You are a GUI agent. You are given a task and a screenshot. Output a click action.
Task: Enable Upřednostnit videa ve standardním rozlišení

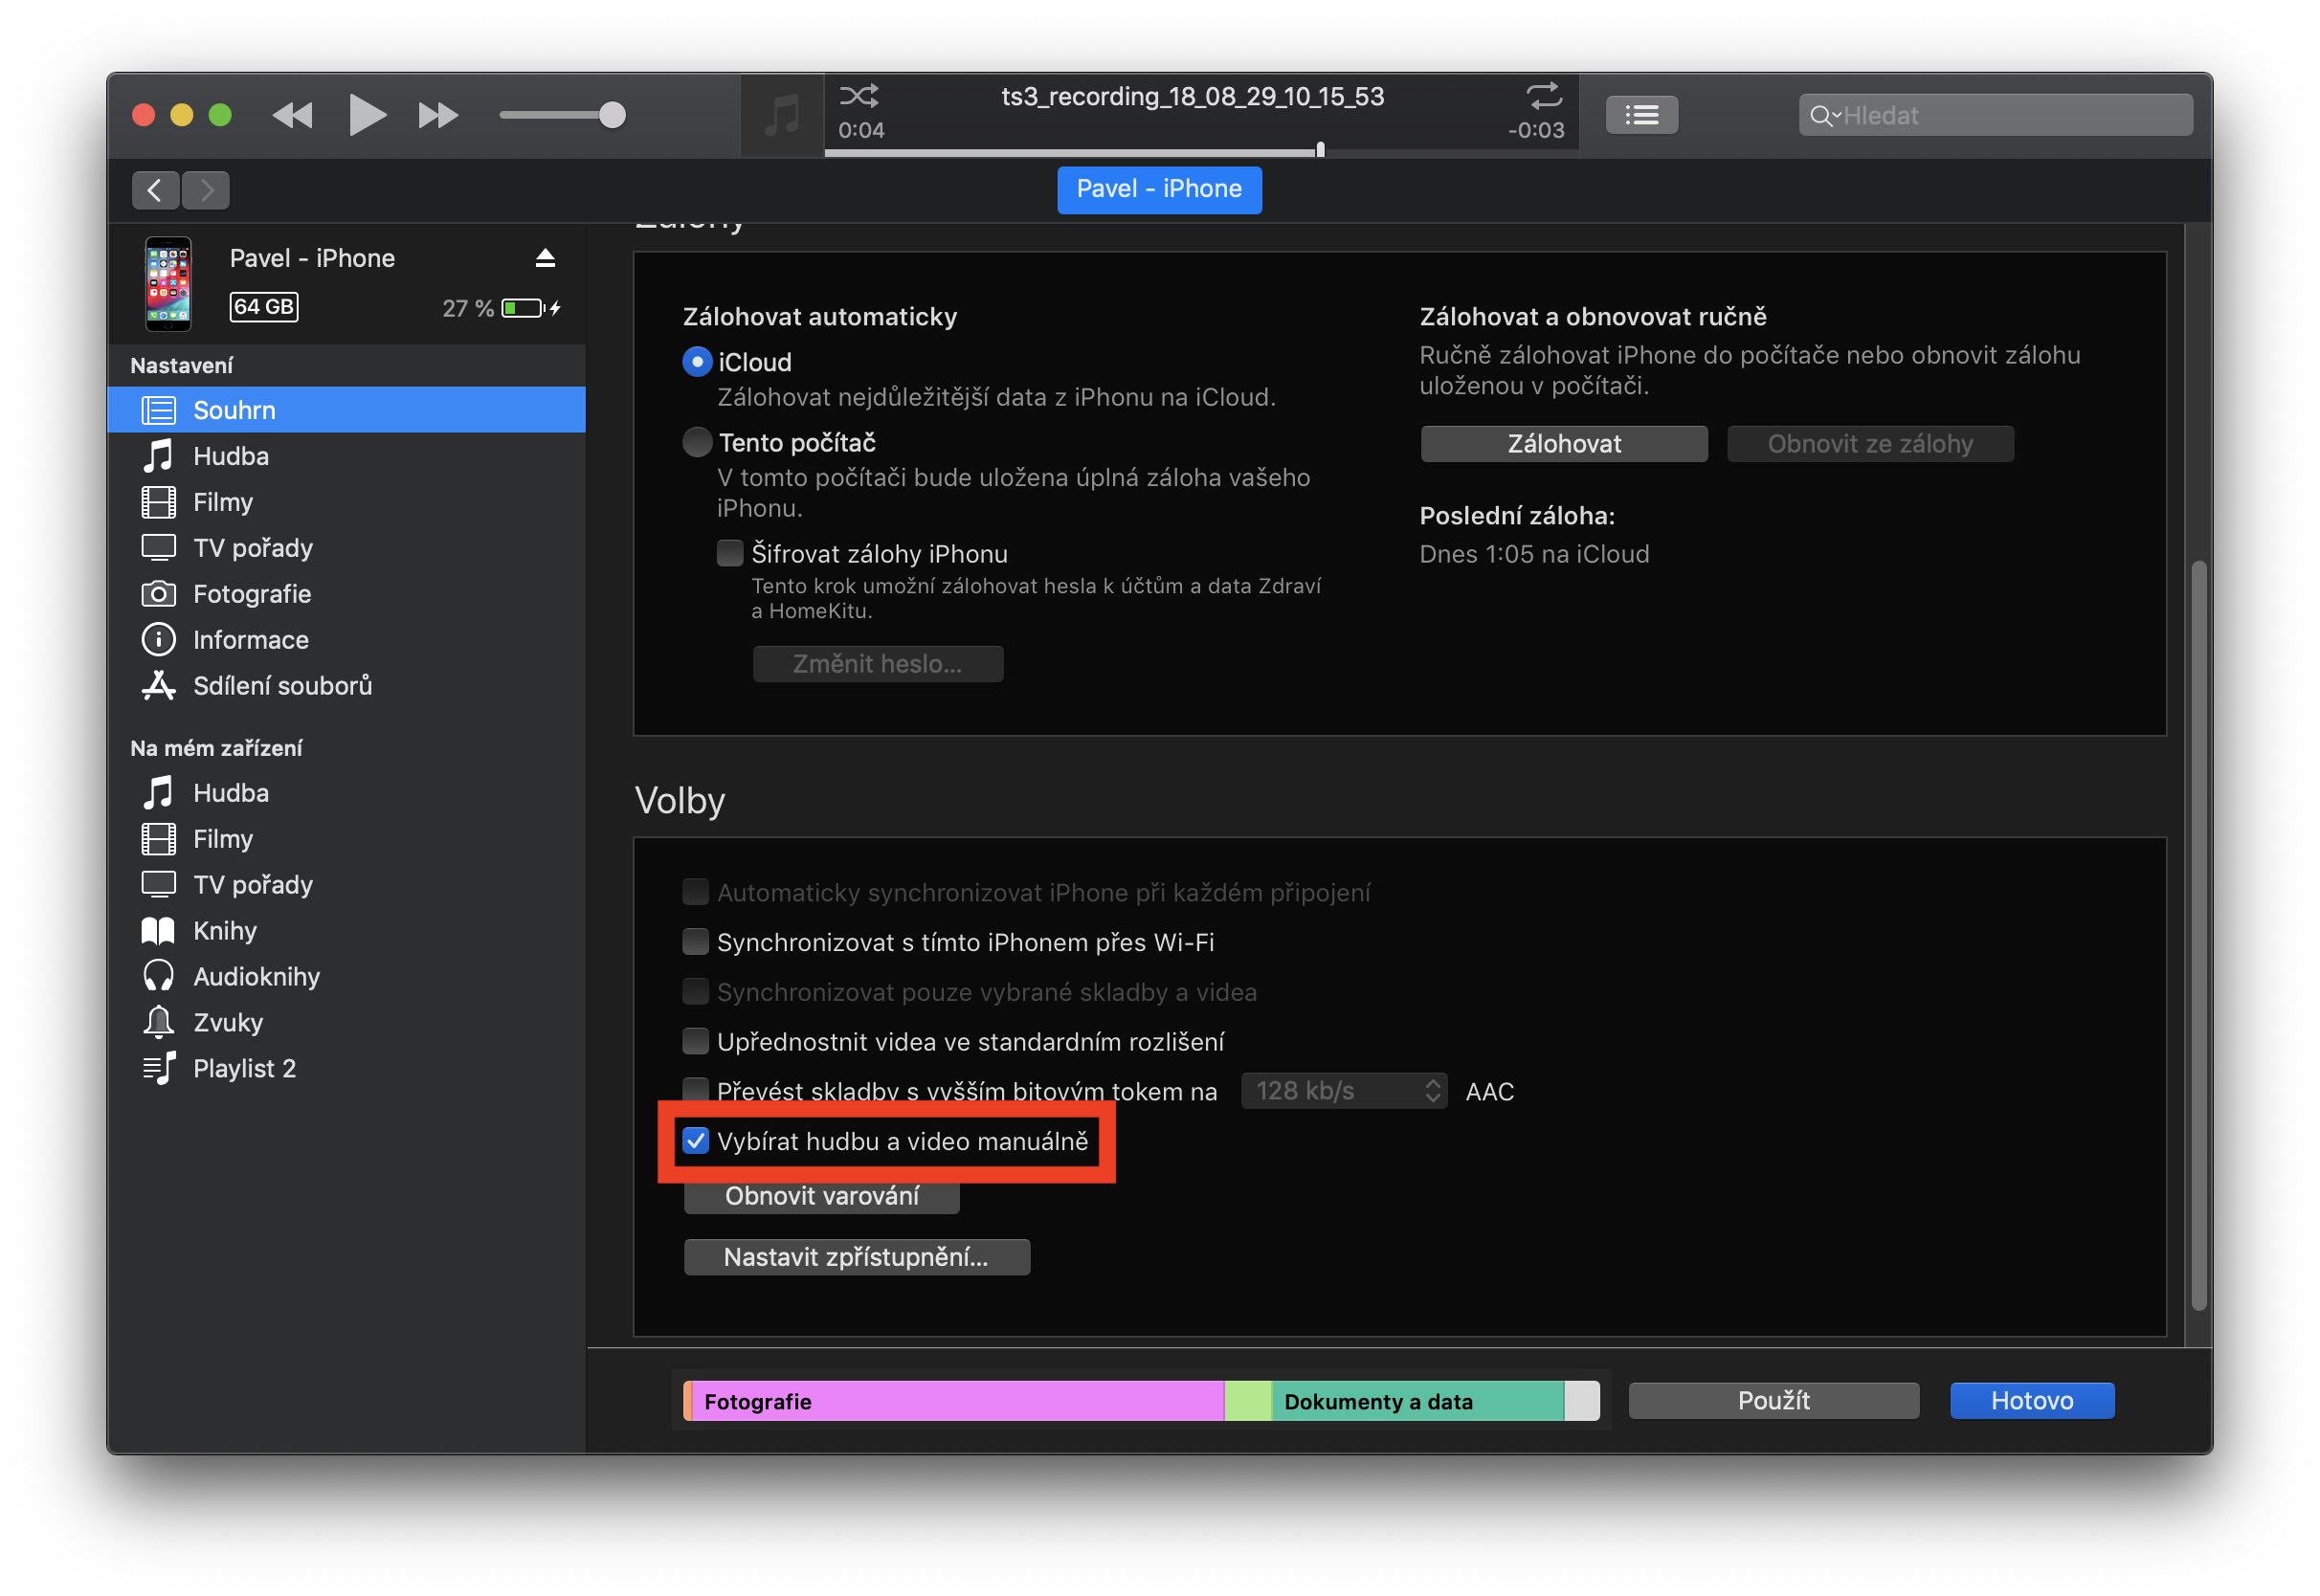(695, 1042)
